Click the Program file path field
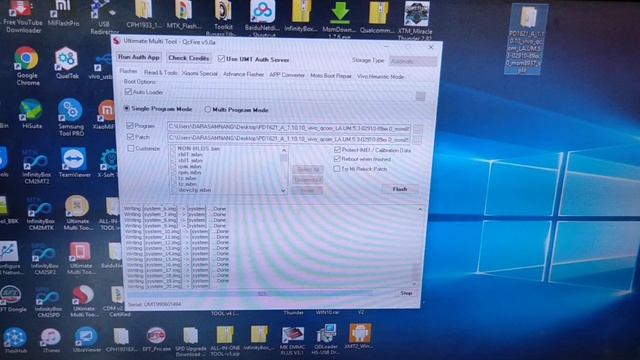 [x=289, y=128]
